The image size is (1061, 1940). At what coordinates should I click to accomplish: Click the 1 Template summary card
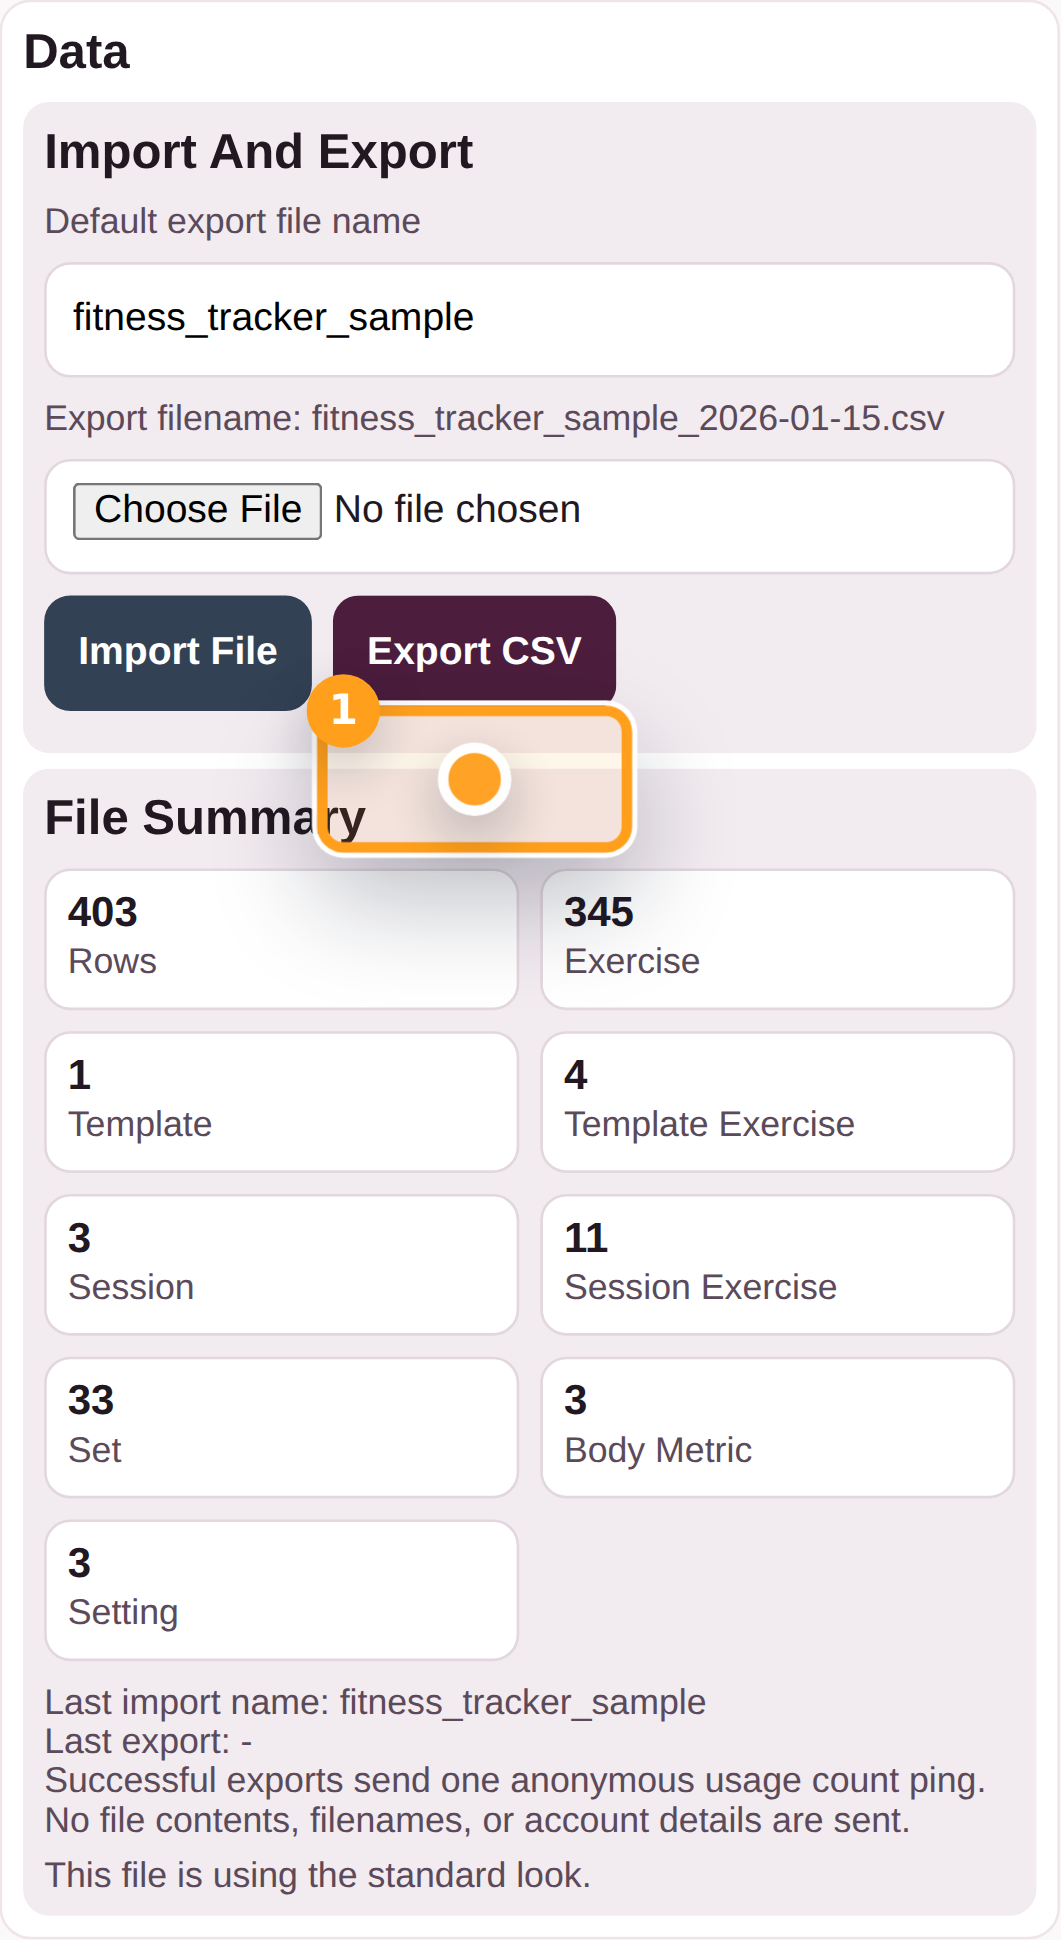(280, 1101)
